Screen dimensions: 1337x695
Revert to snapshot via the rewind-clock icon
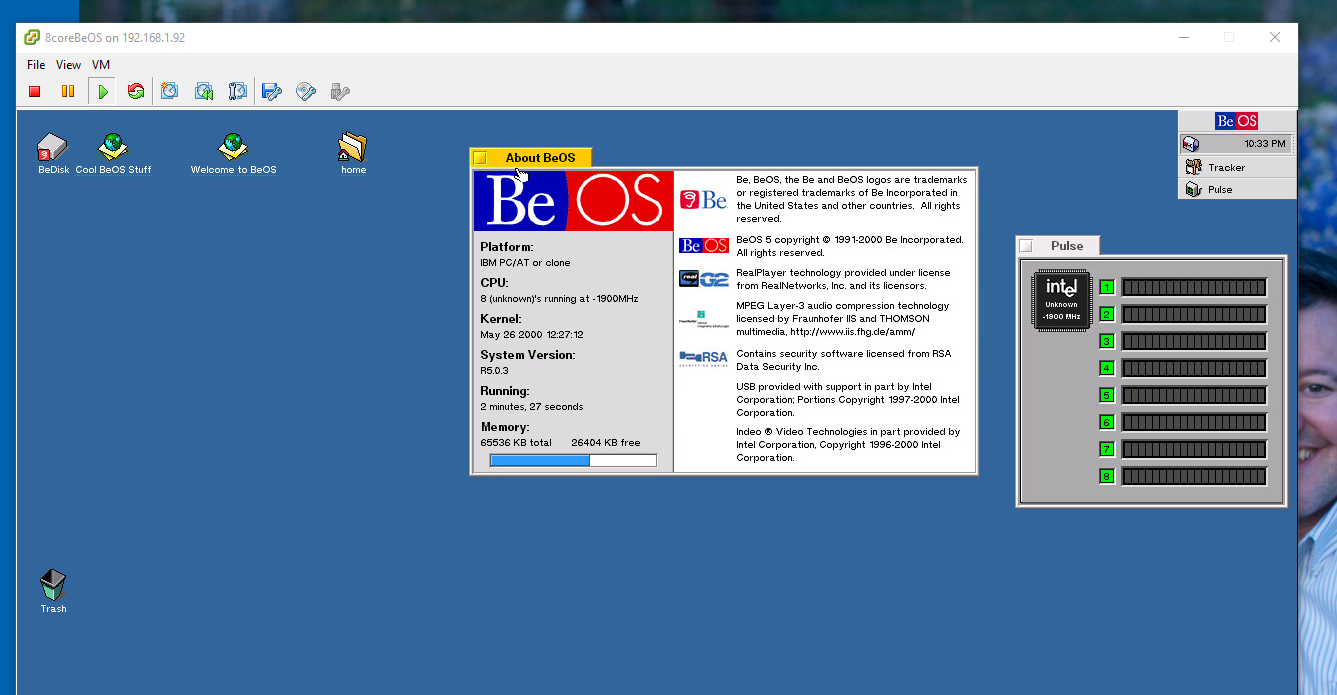point(203,91)
